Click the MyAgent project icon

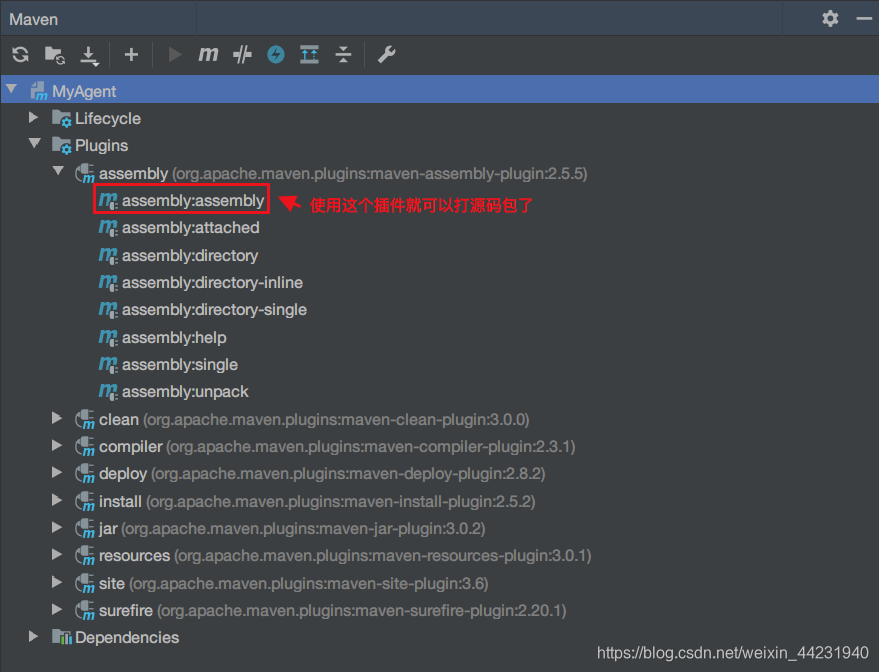click(39, 91)
